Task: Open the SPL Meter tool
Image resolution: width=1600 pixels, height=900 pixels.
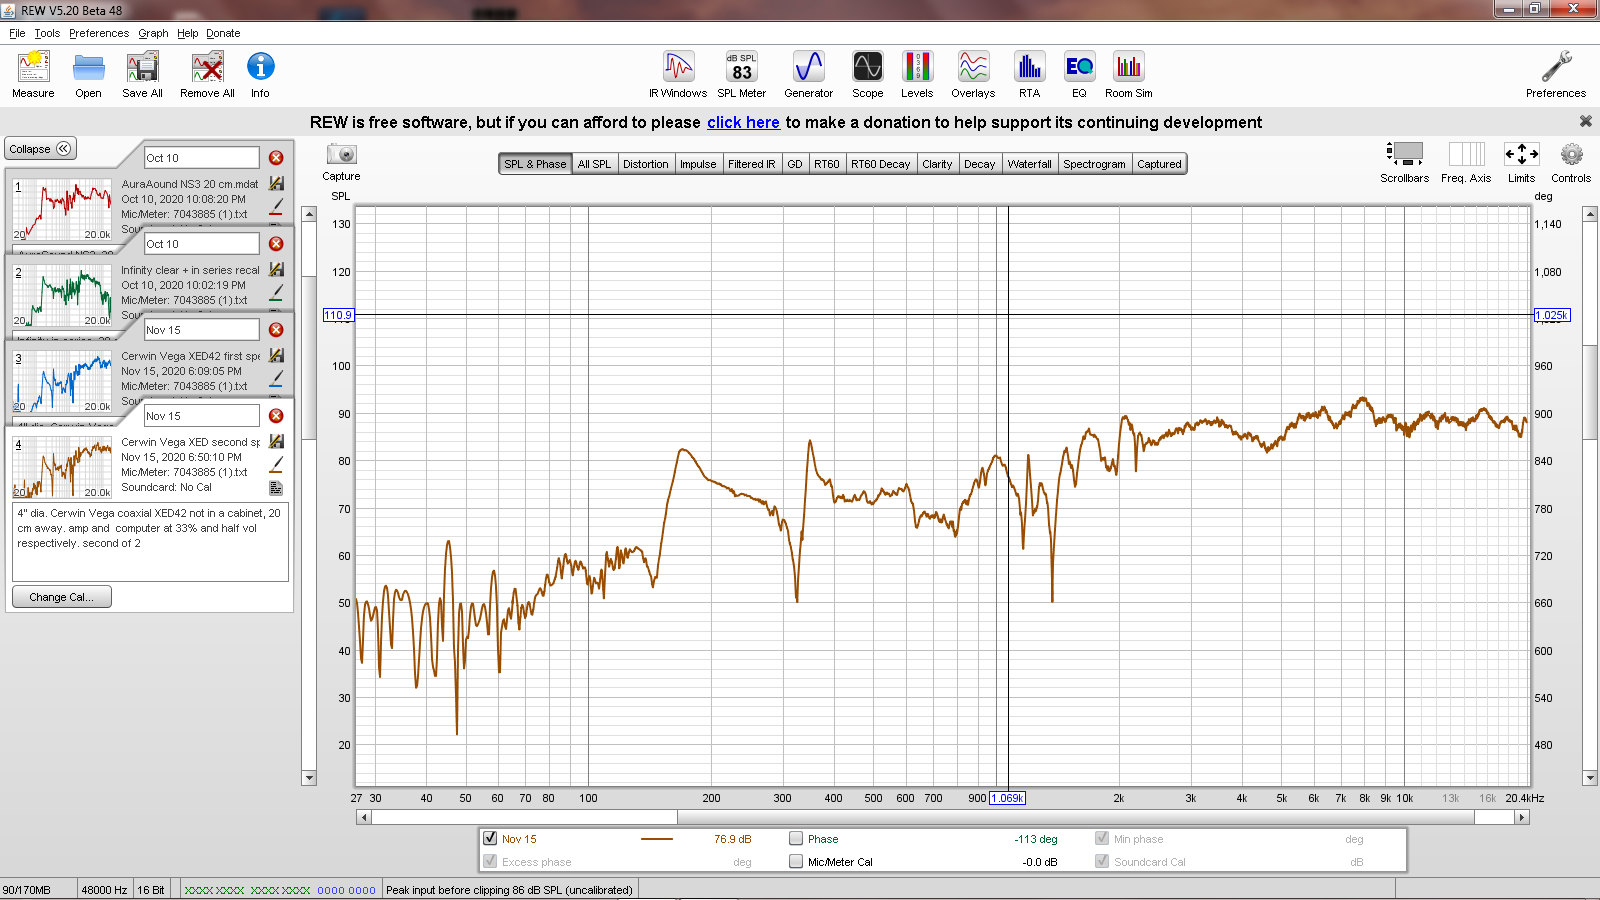Action: click(741, 68)
